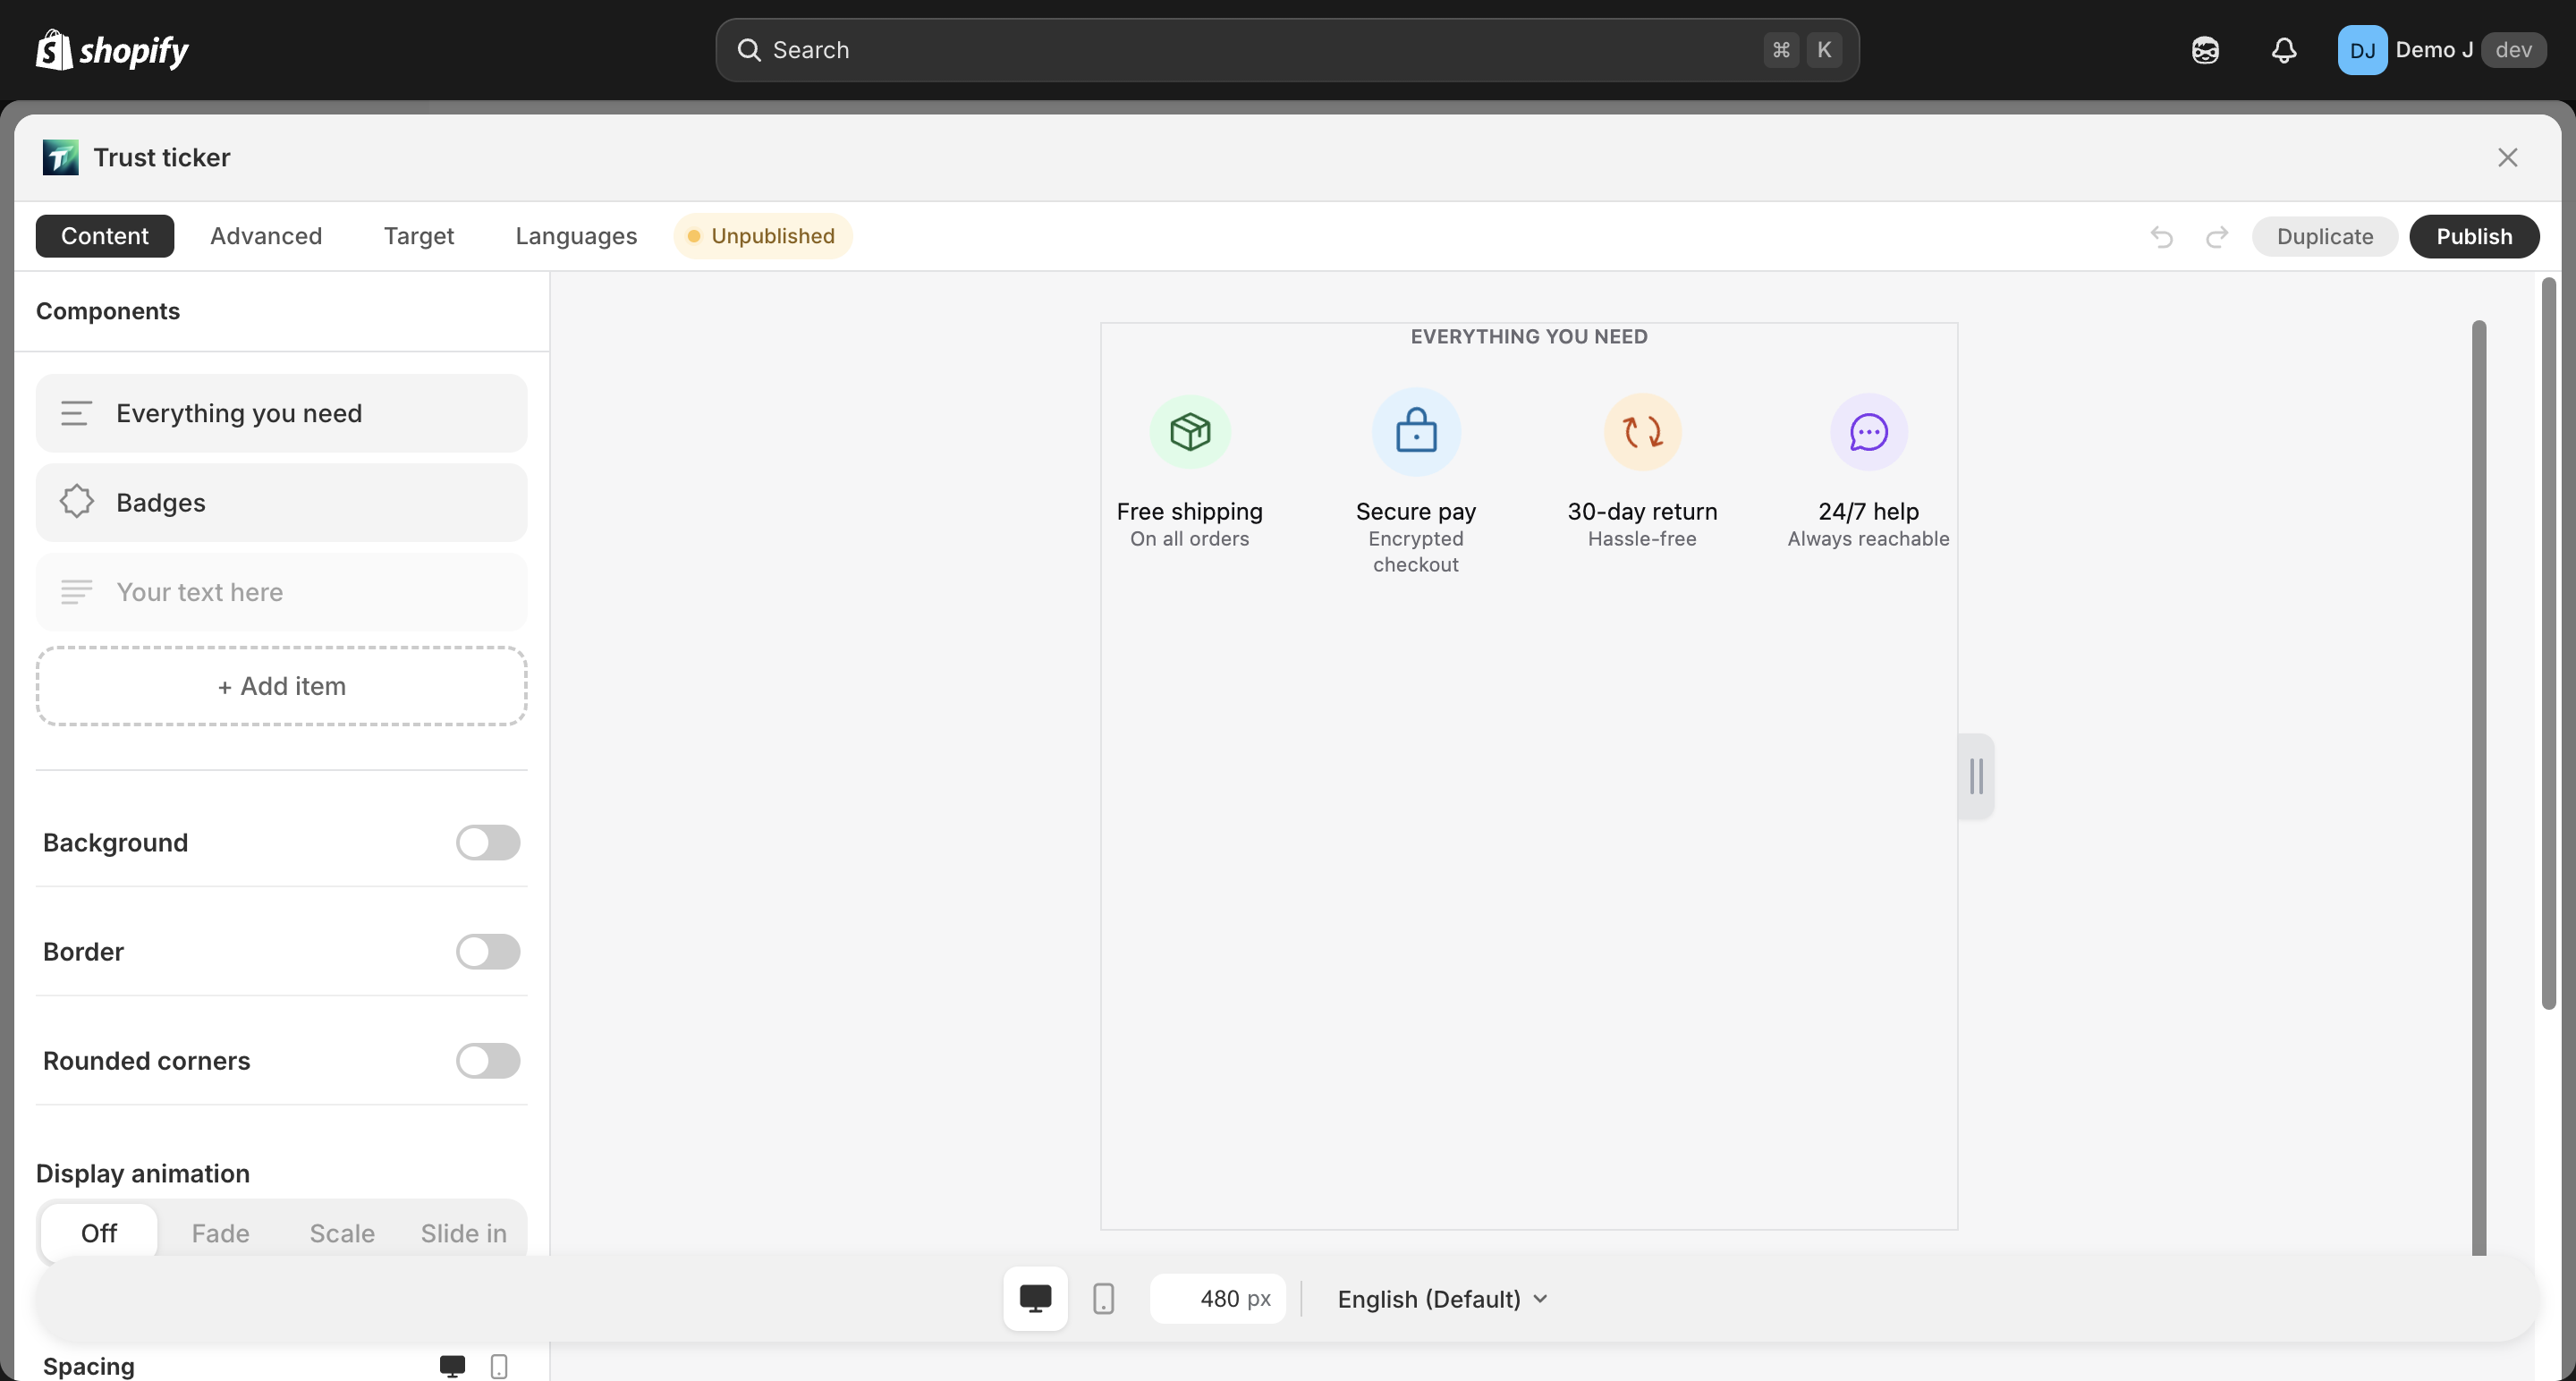Undo the last change
The width and height of the screenshot is (2576, 1381).
pos(2162,236)
